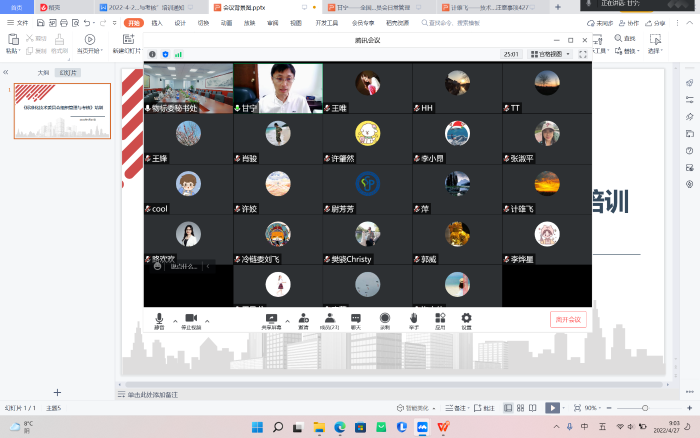Start recording with the record icon
The height and width of the screenshot is (438, 700).
point(385,319)
